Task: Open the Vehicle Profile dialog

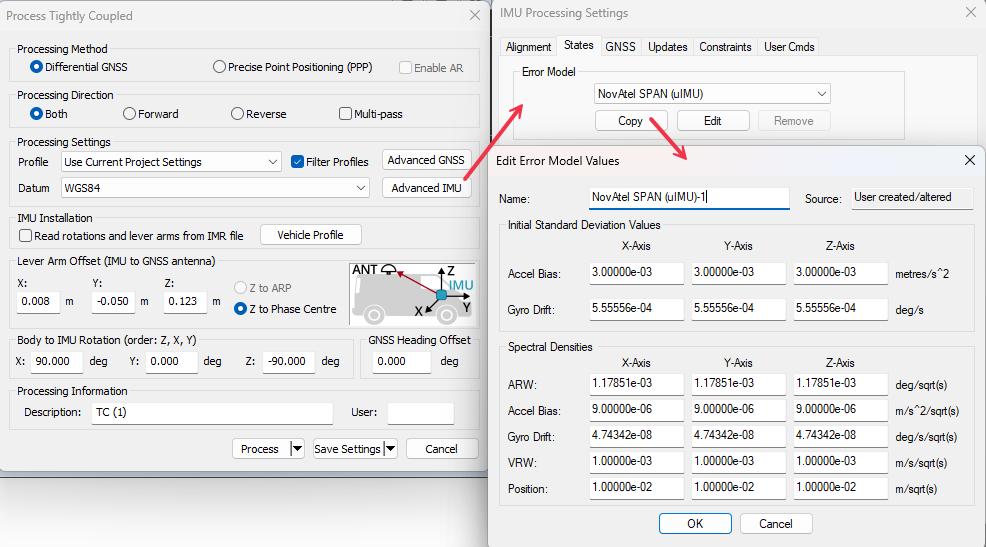Action: (x=311, y=235)
